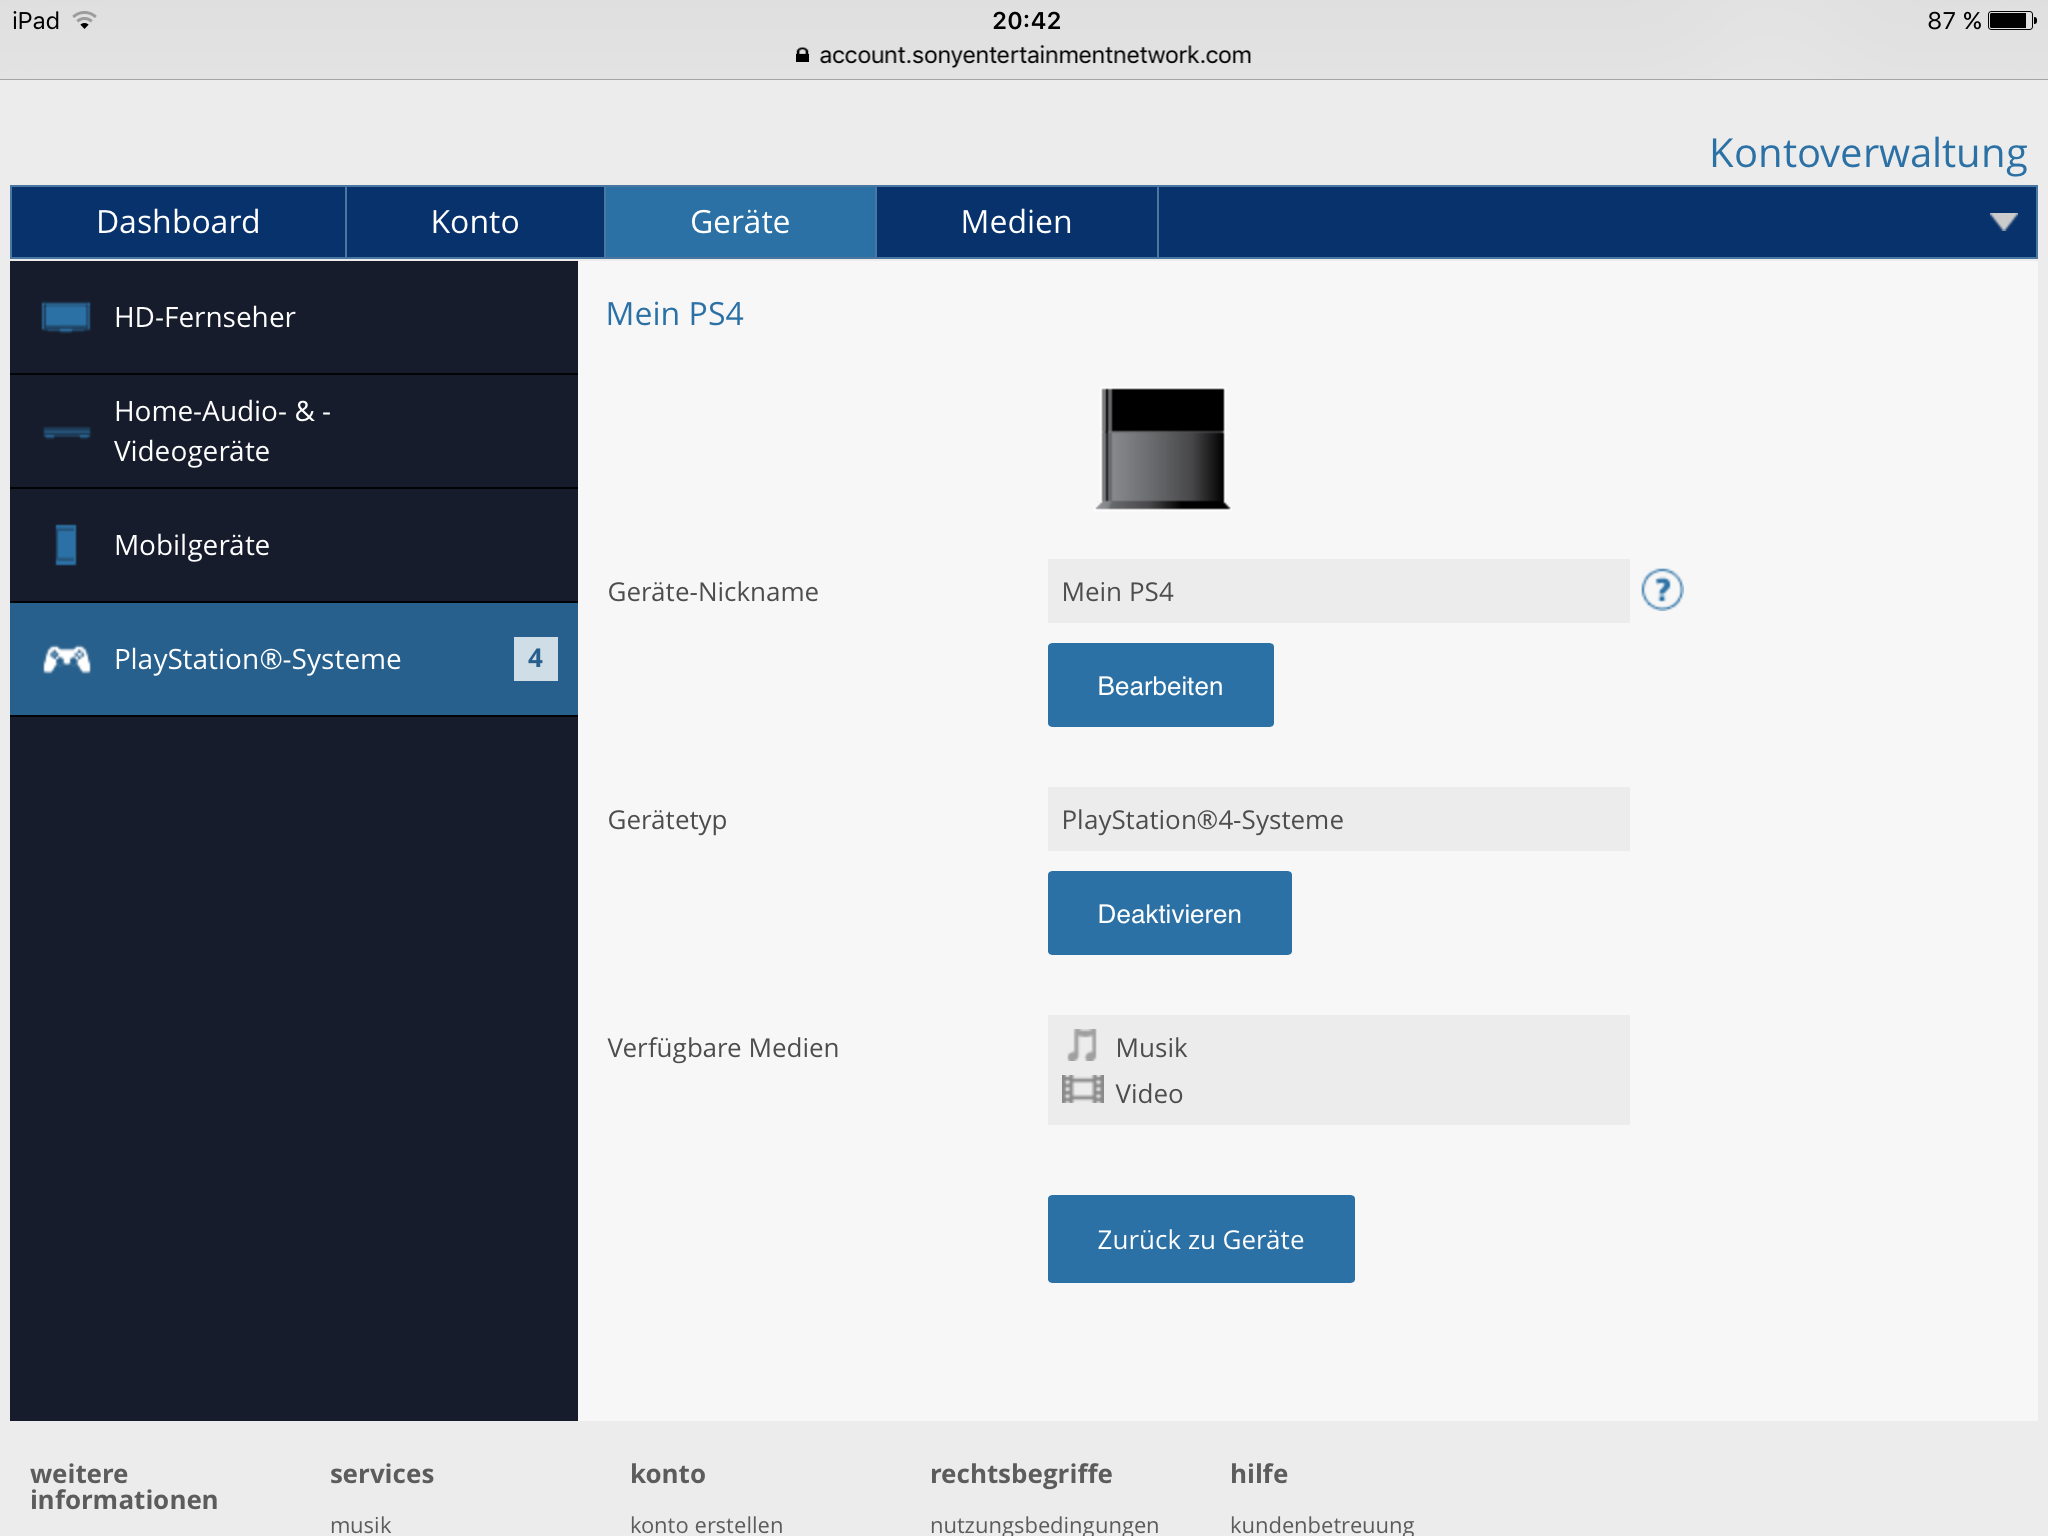This screenshot has width=2048, height=1536.
Task: Click the services footer heading
Action: pos(382,1473)
